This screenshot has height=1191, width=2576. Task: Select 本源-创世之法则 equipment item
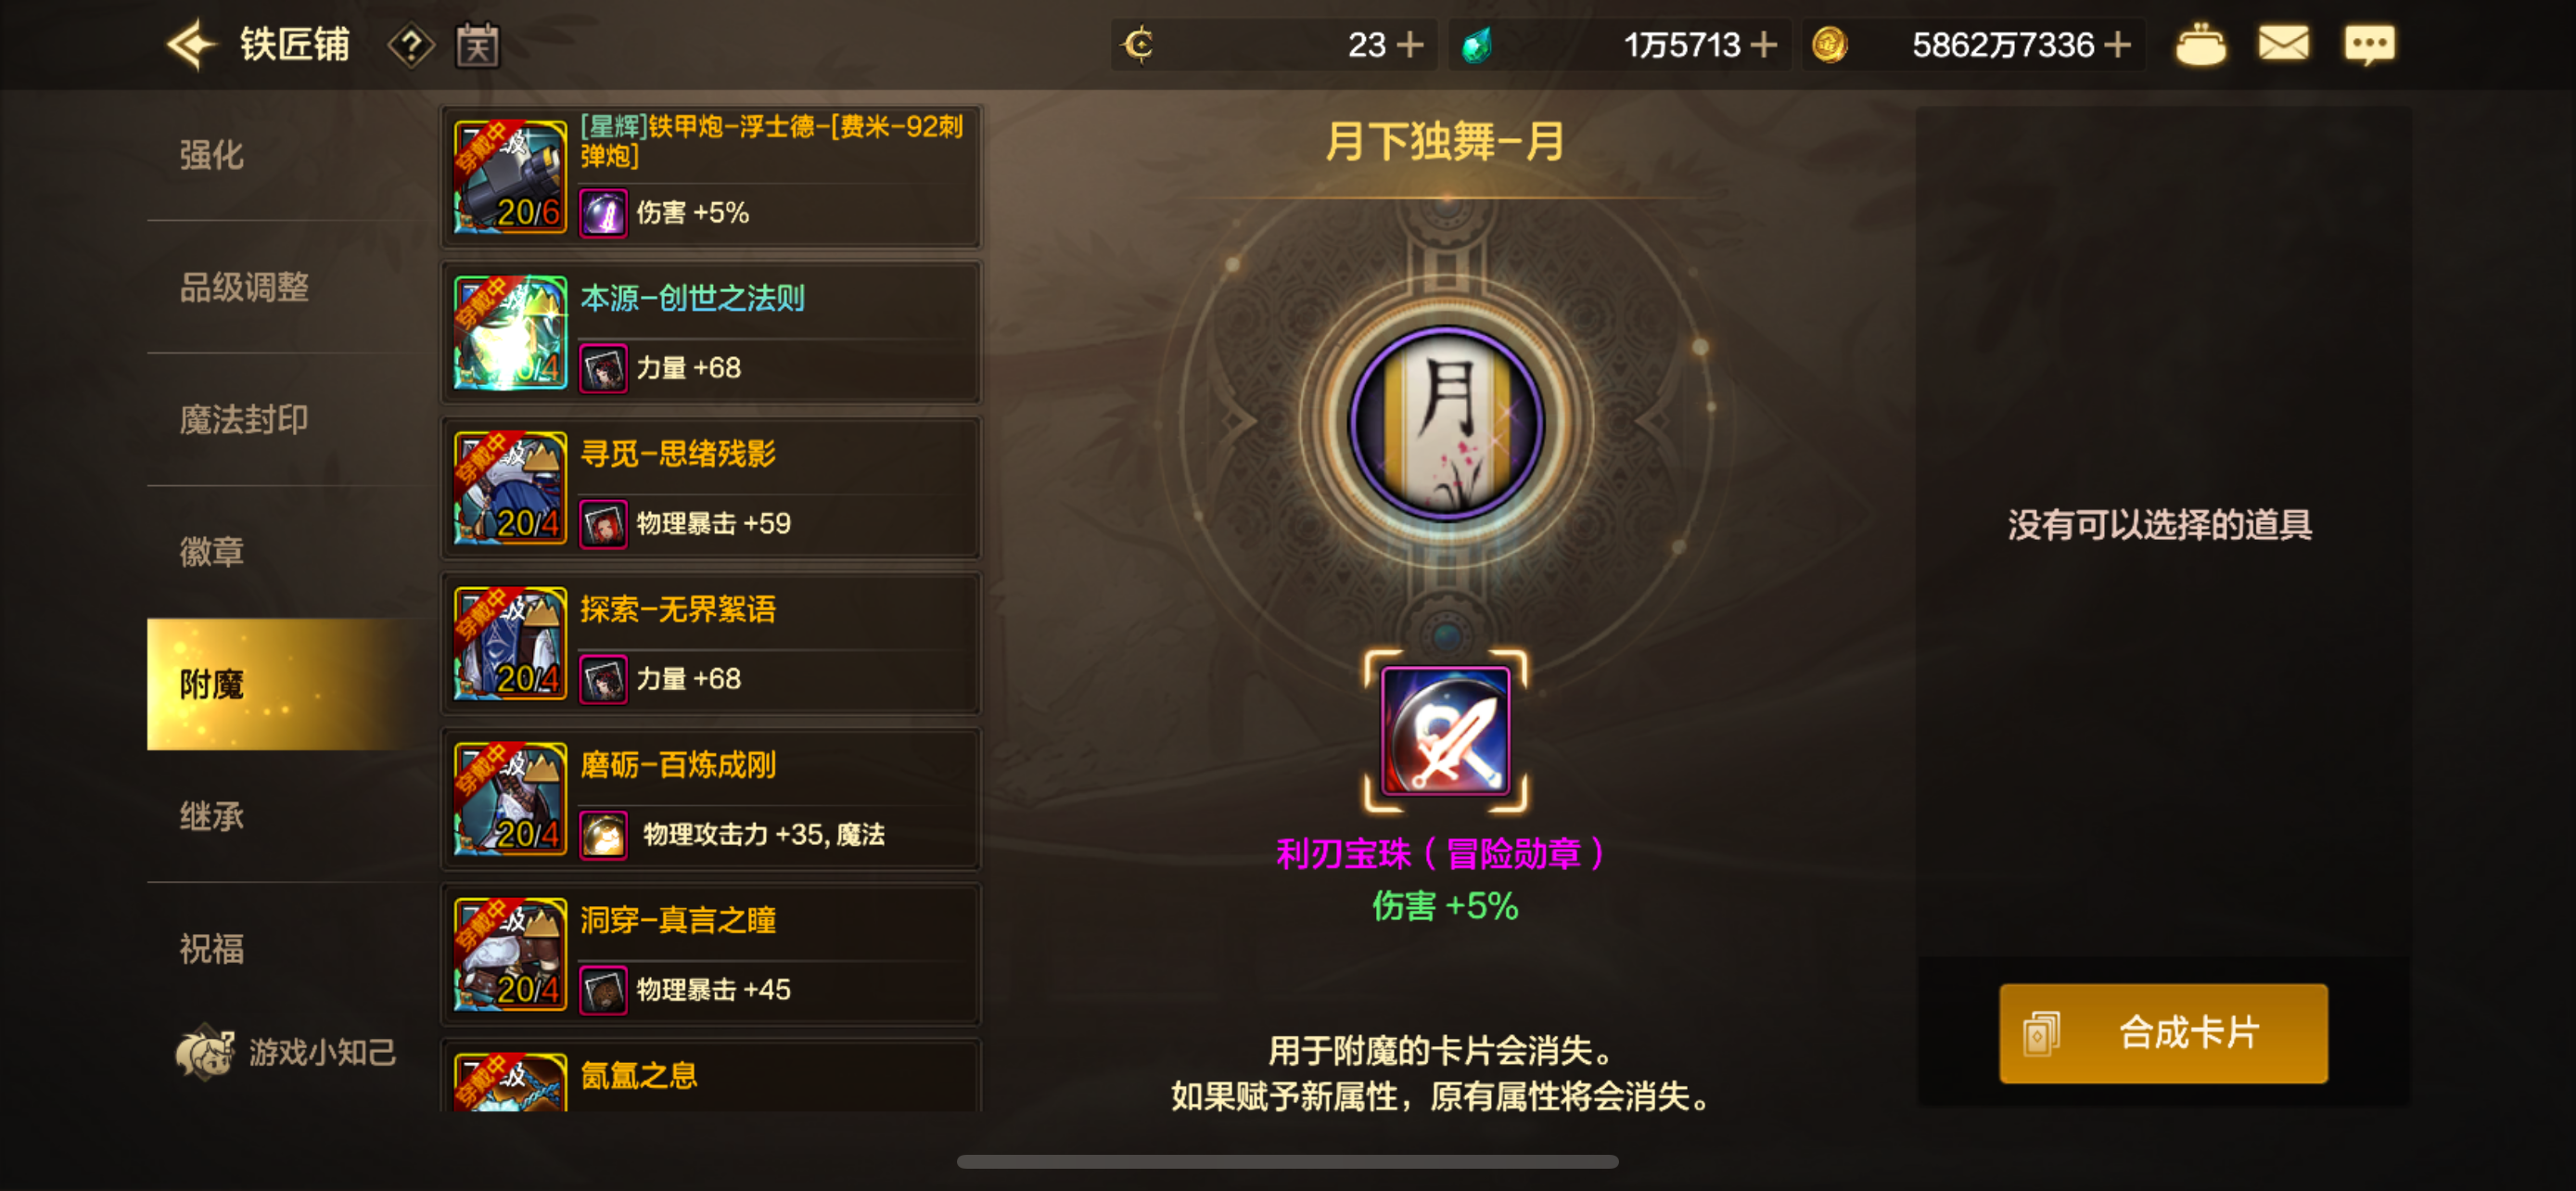pos(710,333)
